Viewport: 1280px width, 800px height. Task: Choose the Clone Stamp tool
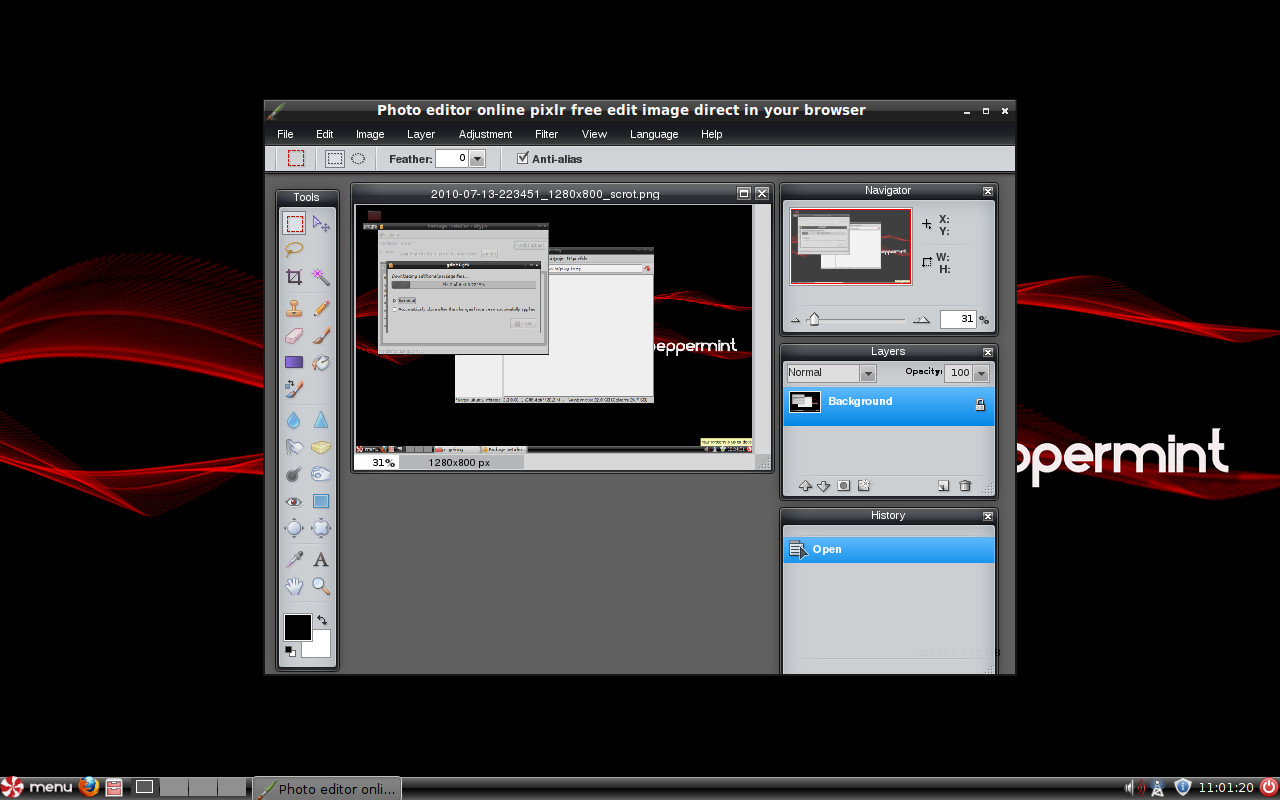pyautogui.click(x=294, y=308)
